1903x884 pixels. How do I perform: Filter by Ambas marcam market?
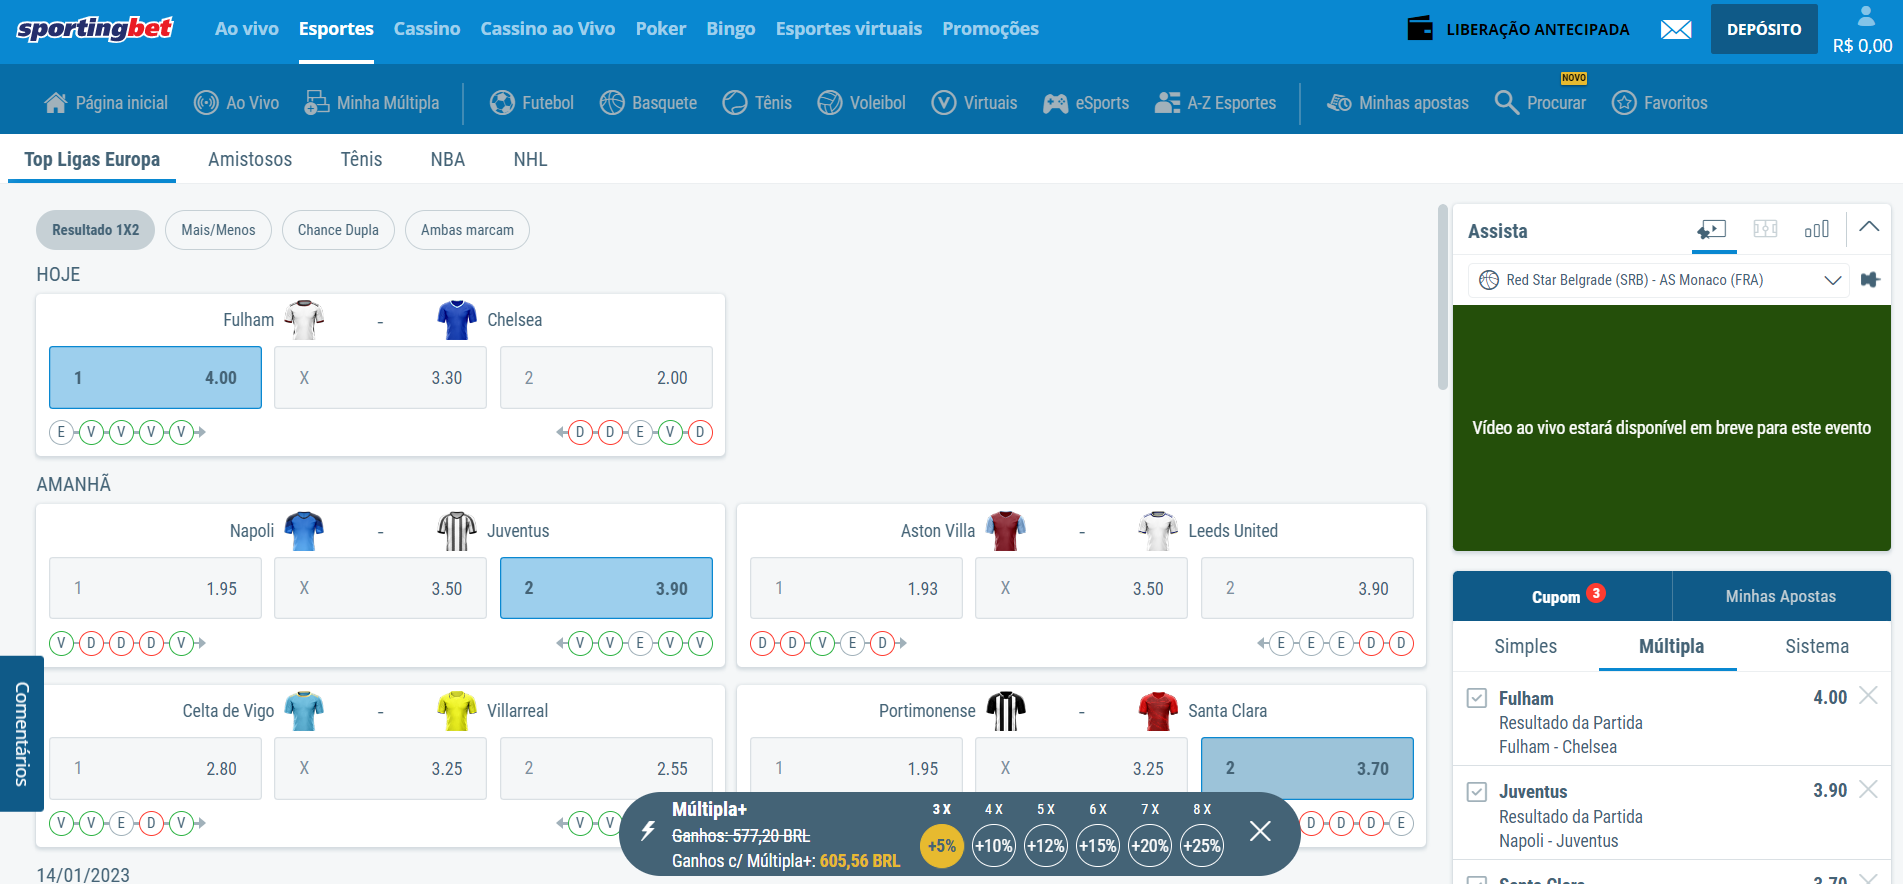[x=467, y=230]
